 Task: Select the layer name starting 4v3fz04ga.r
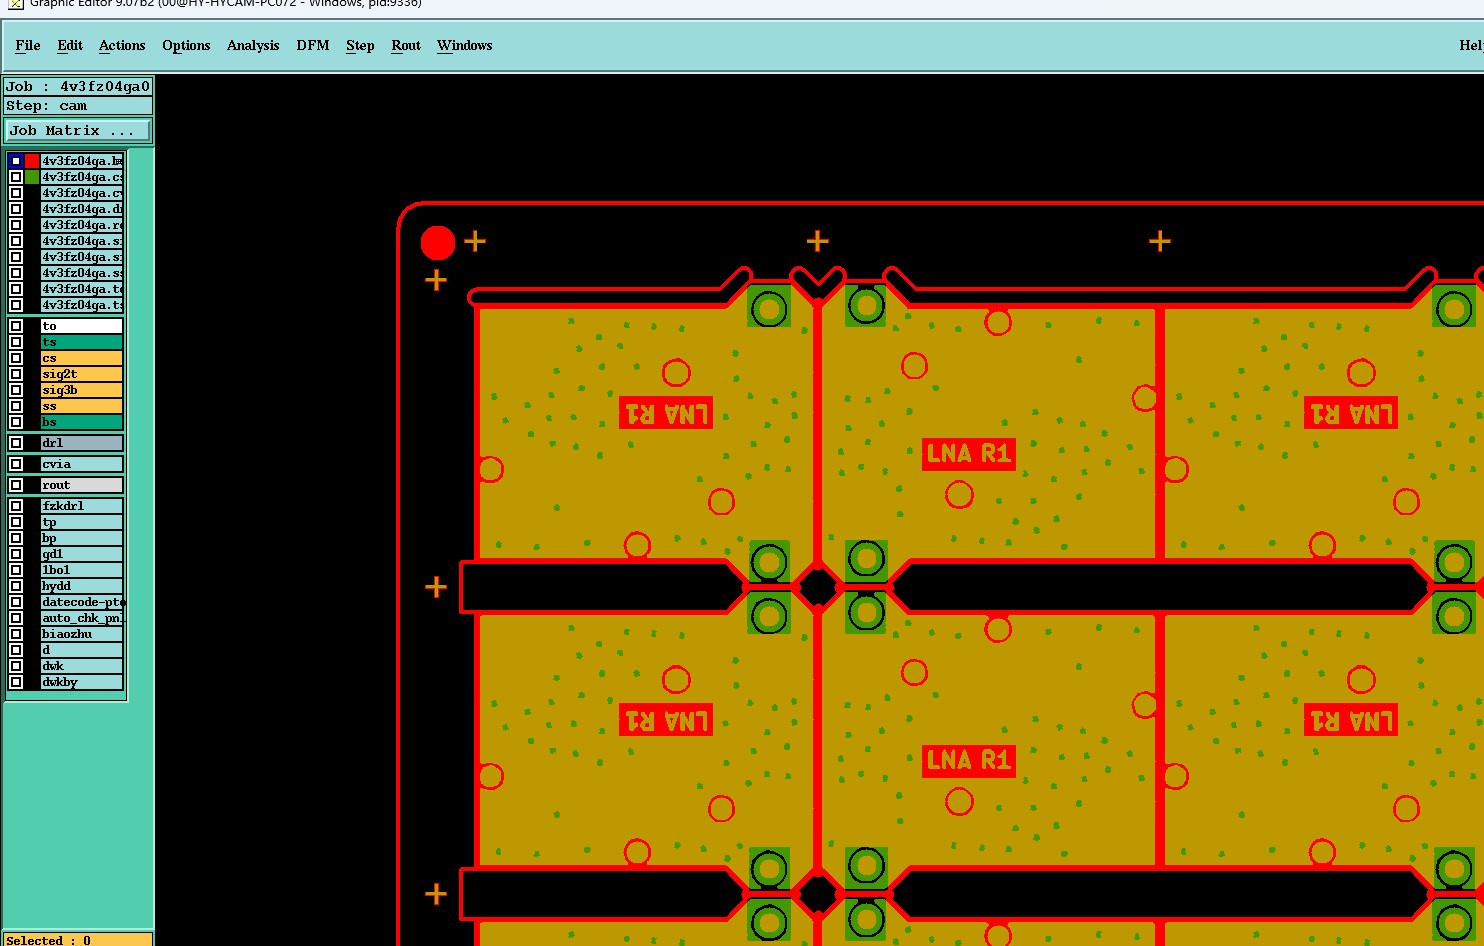[82, 225]
